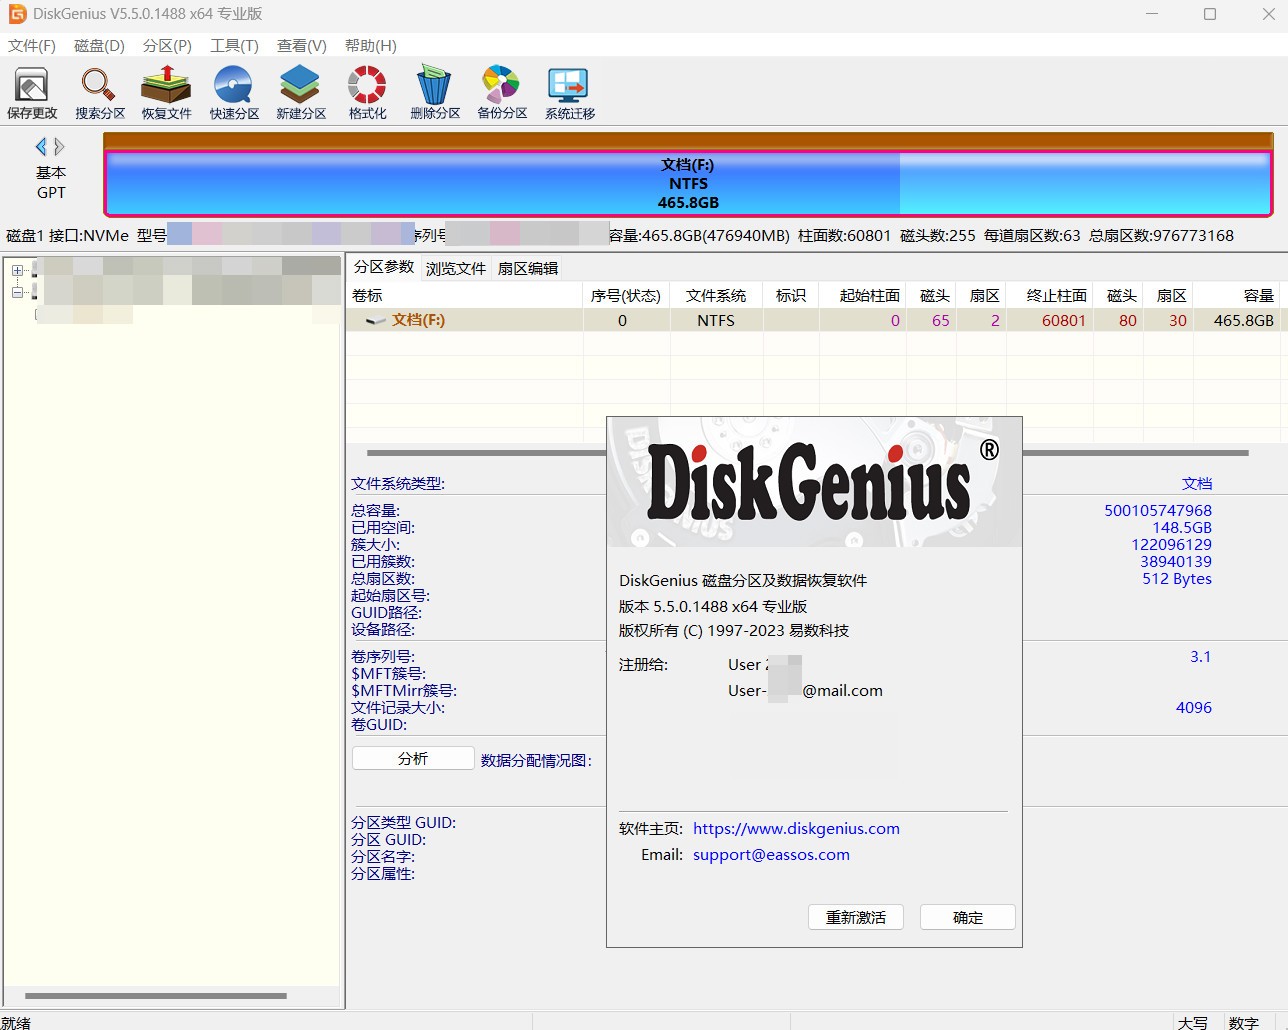Click the 148.5GB value

tap(1182, 527)
